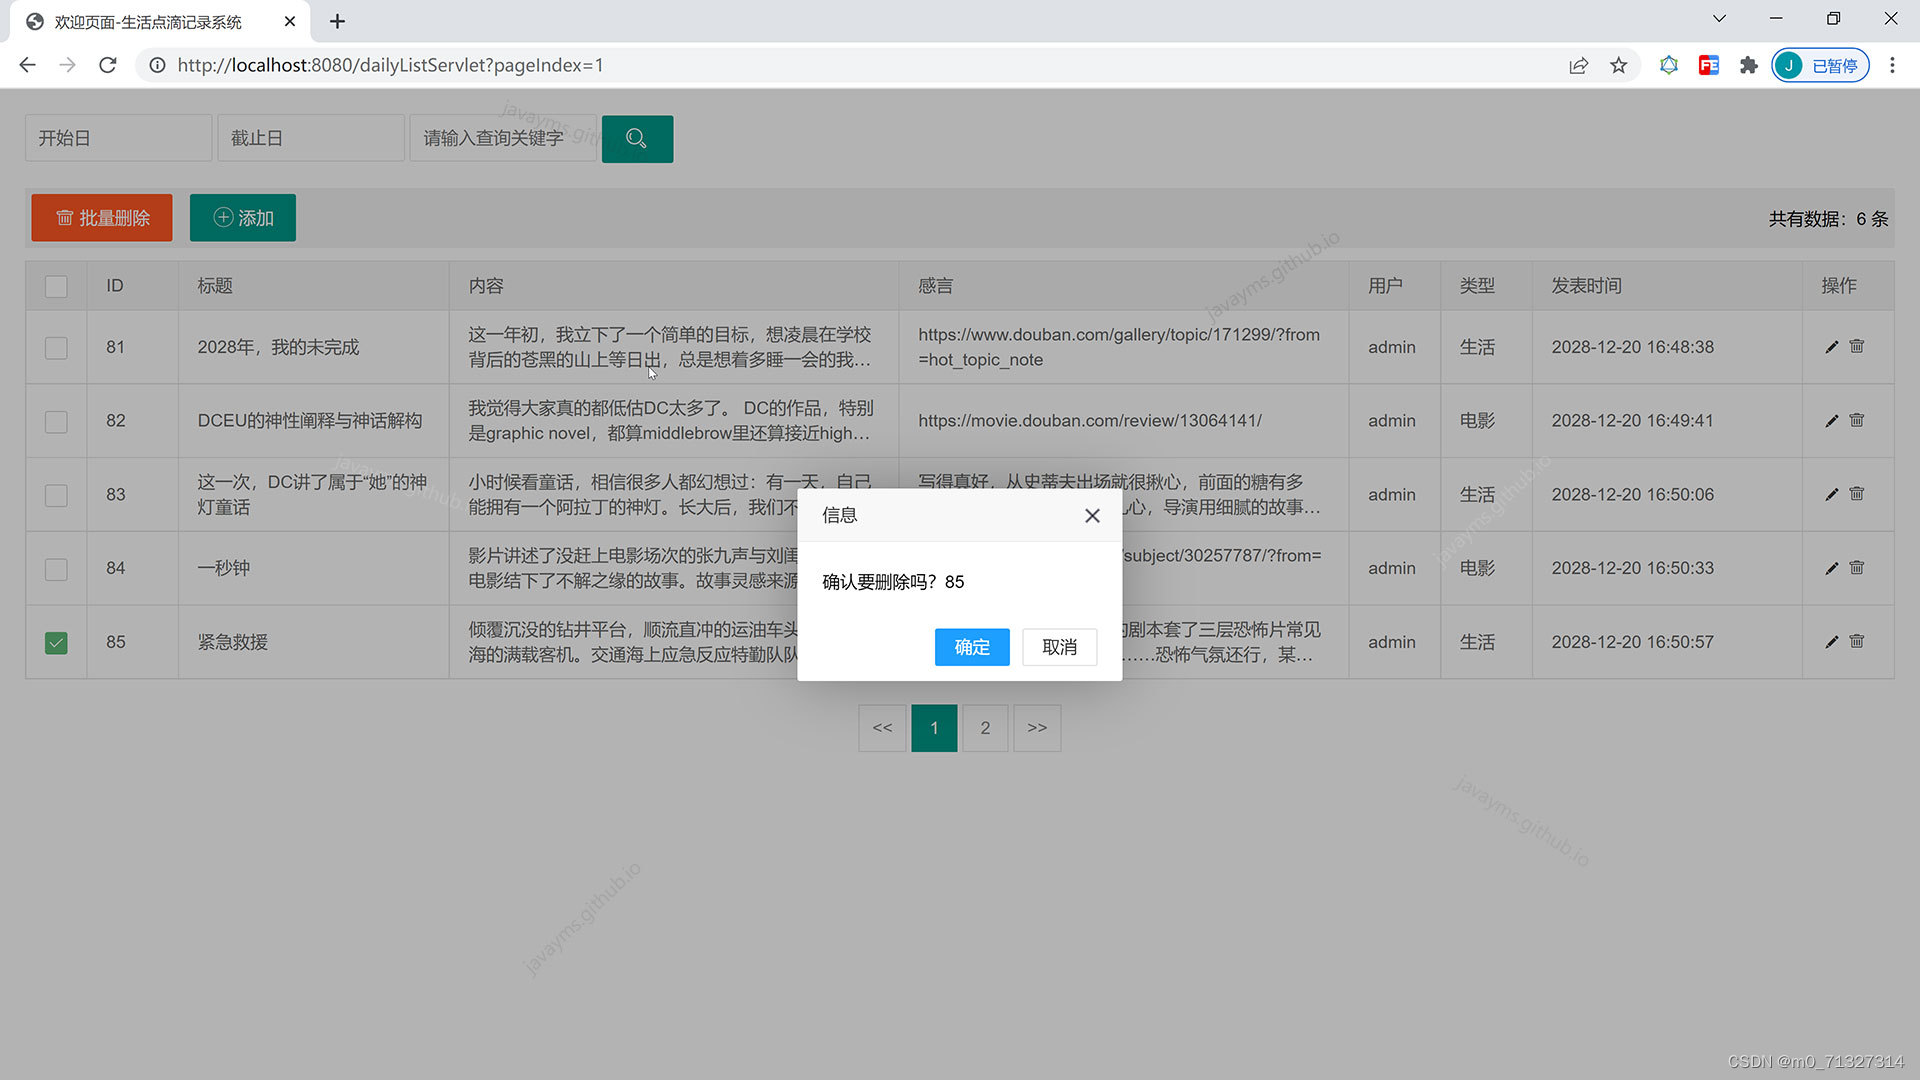Edit row 84 with pencil icon

point(1831,568)
